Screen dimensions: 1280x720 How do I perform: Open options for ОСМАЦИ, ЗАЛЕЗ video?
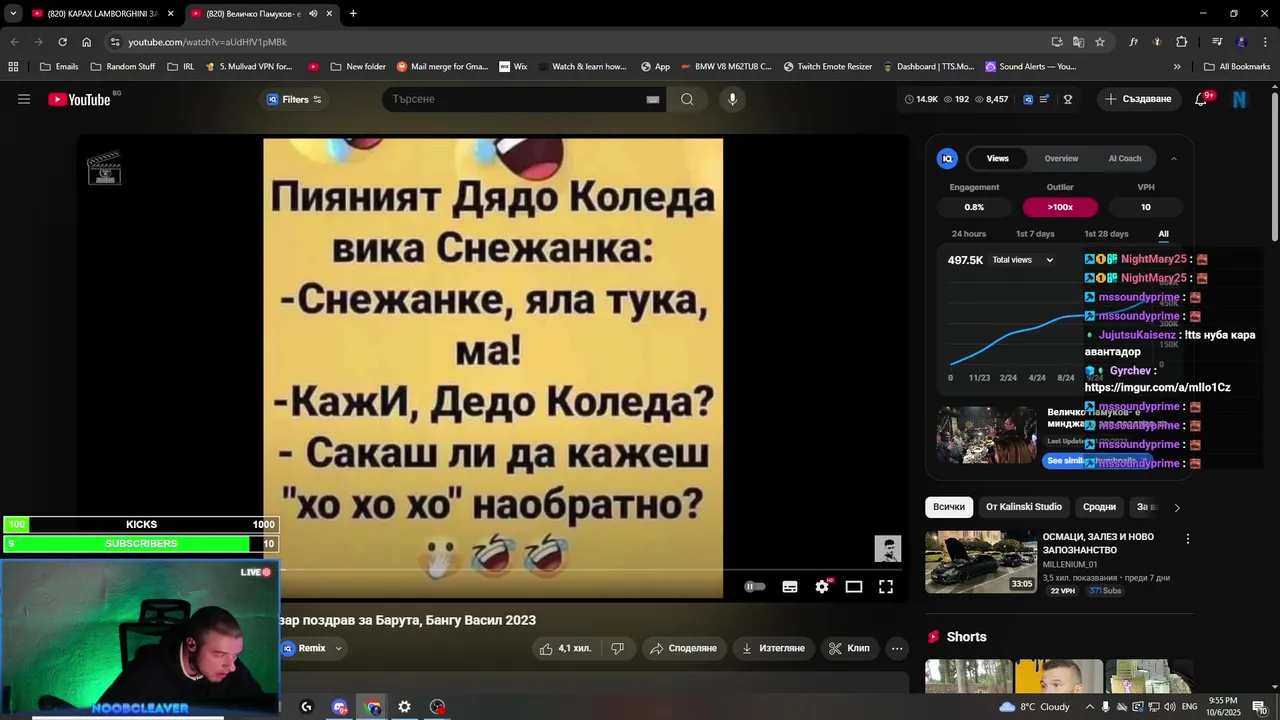pos(1187,539)
